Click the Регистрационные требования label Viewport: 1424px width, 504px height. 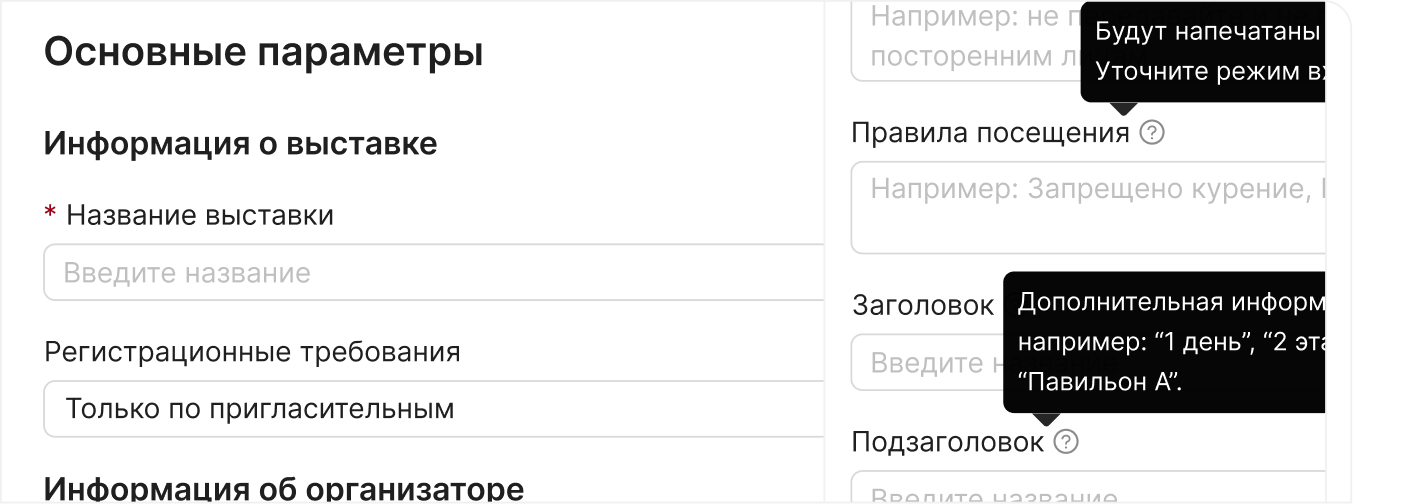[252, 352]
